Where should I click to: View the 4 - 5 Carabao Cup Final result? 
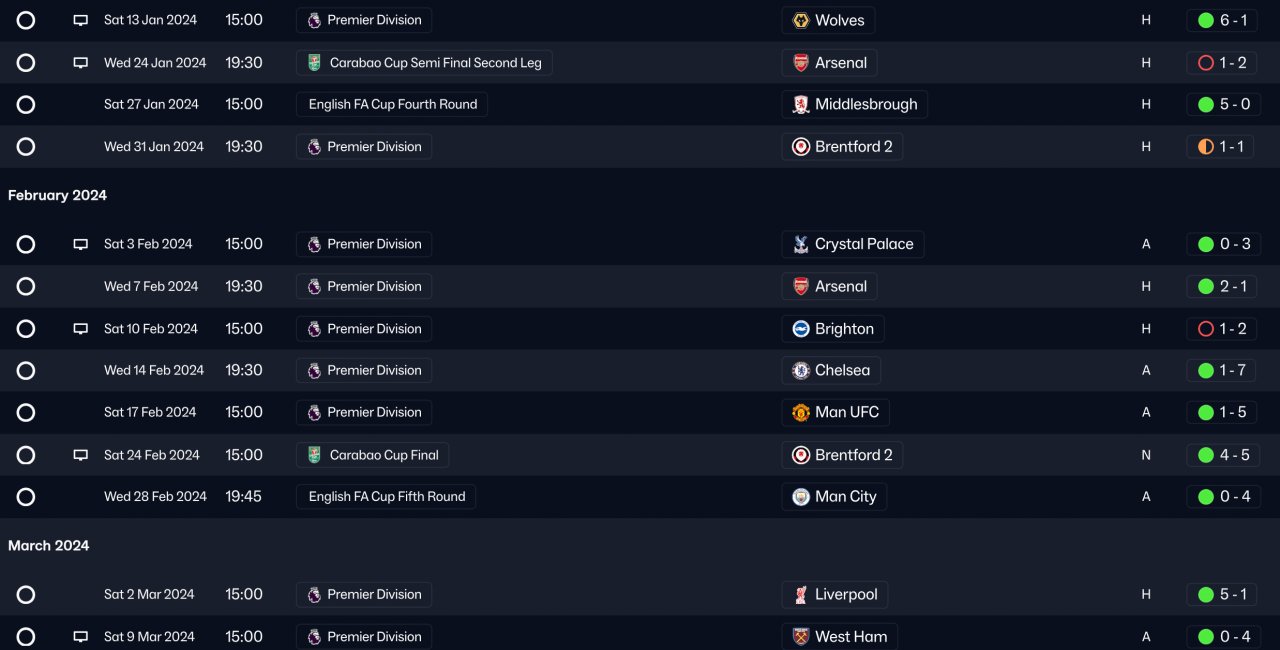[x=1224, y=455]
